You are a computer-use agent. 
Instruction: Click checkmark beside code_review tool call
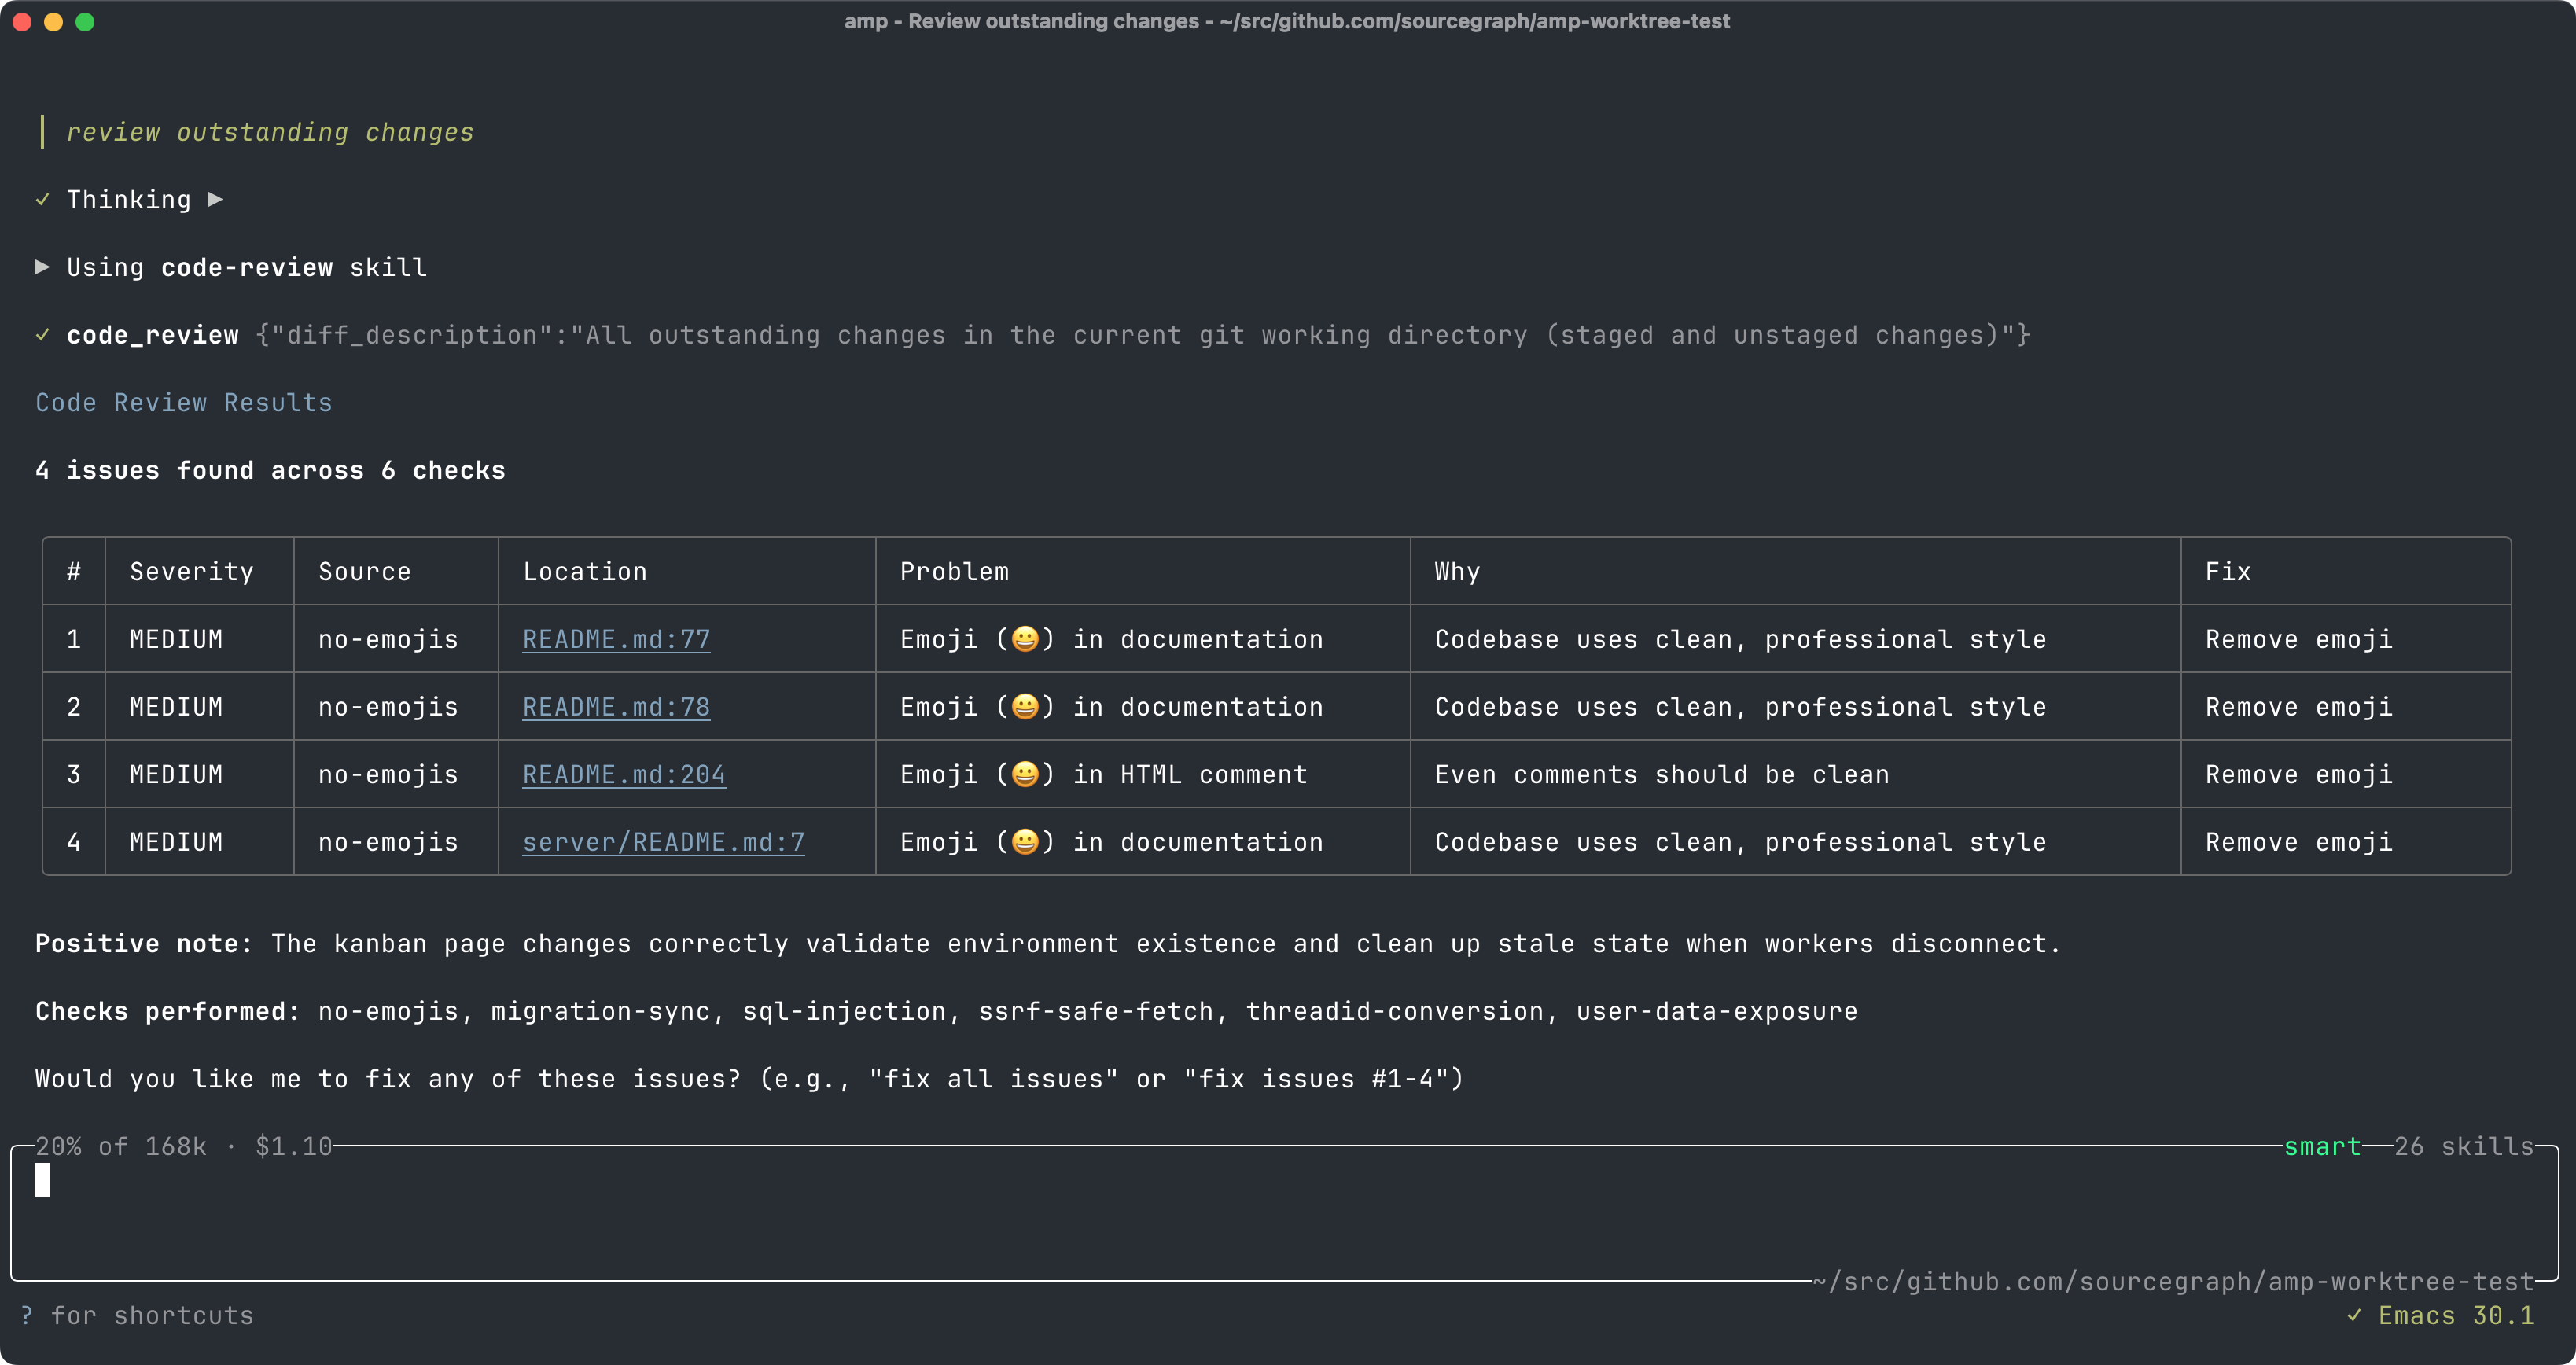(x=42, y=335)
